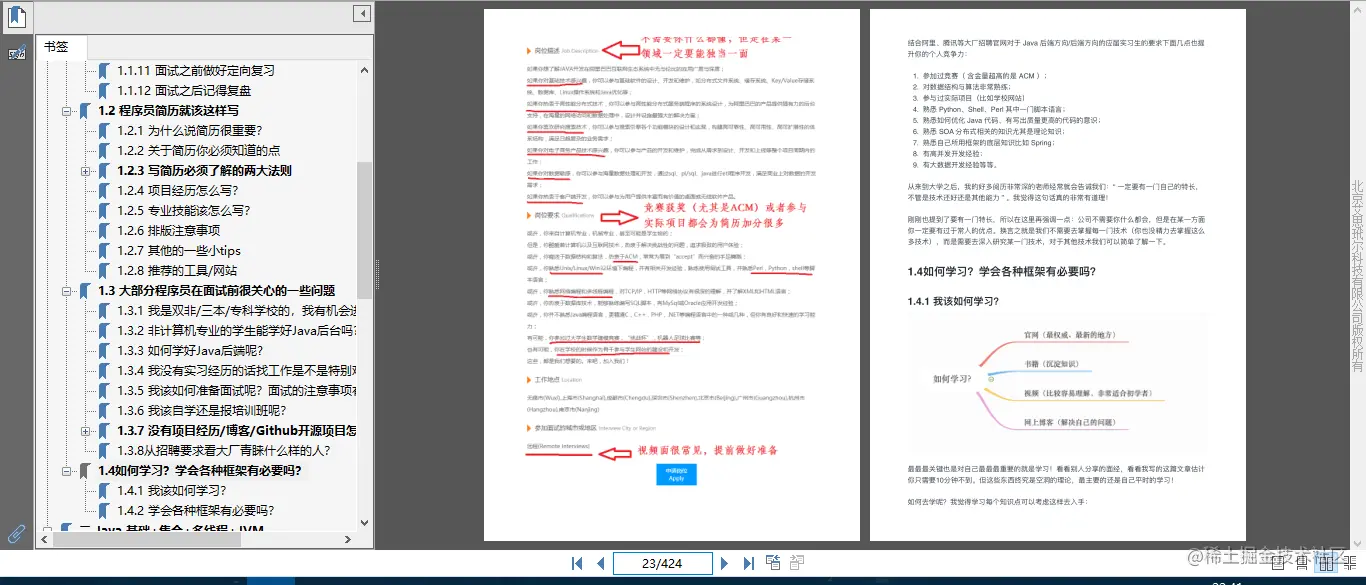The width and height of the screenshot is (1366, 585).
Task: Open bookmark 1.3.7 没有项目经历/博客/Github
Action: click(x=236, y=431)
